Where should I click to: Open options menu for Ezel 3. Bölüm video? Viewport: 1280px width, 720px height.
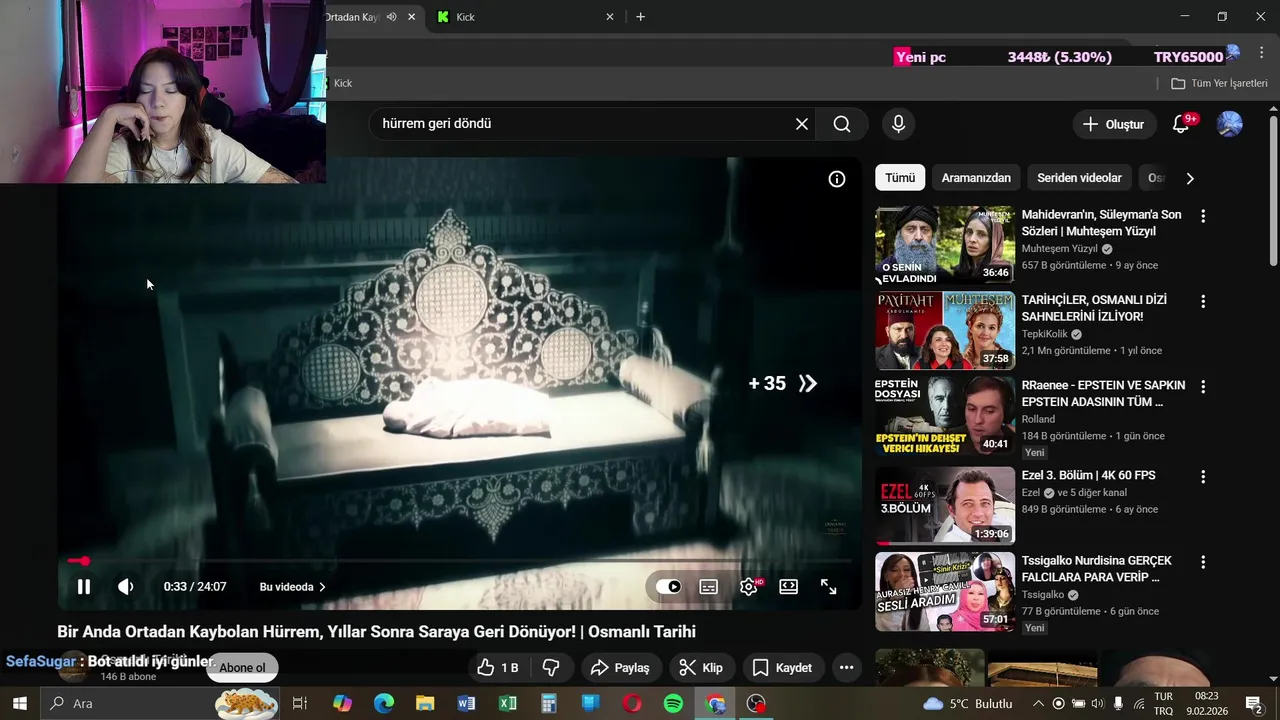tap(1203, 477)
